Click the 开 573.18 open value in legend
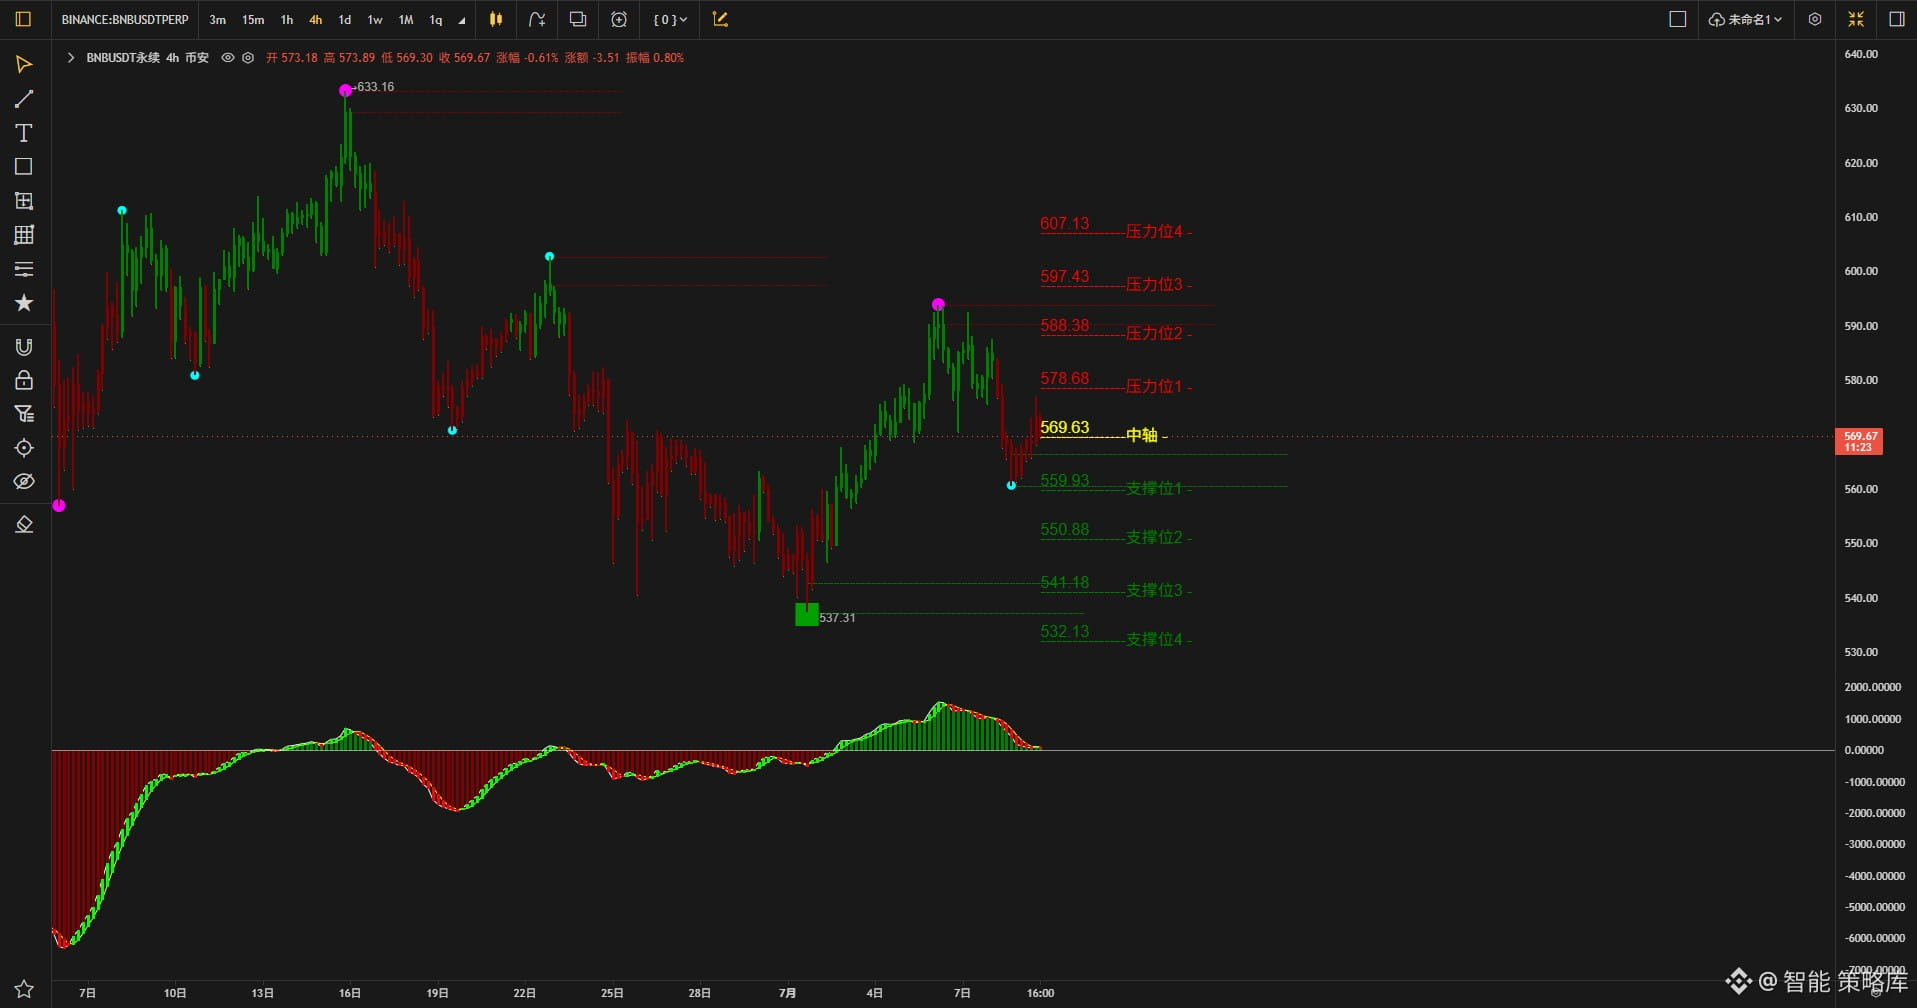This screenshot has height=1008, width=1917. 292,58
